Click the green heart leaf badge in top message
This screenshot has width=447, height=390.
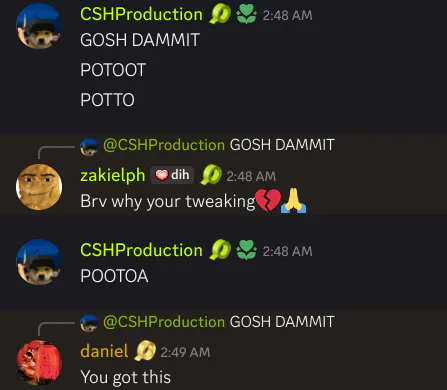pos(246,15)
